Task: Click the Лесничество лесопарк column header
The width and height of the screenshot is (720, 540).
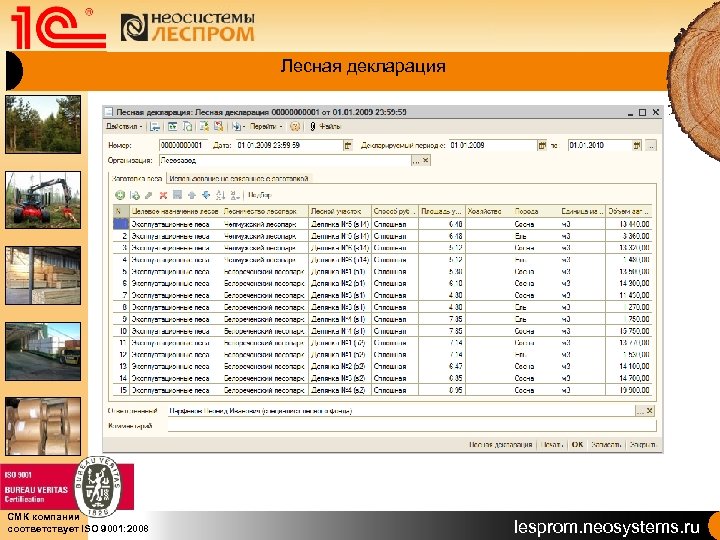Action: tap(265, 212)
